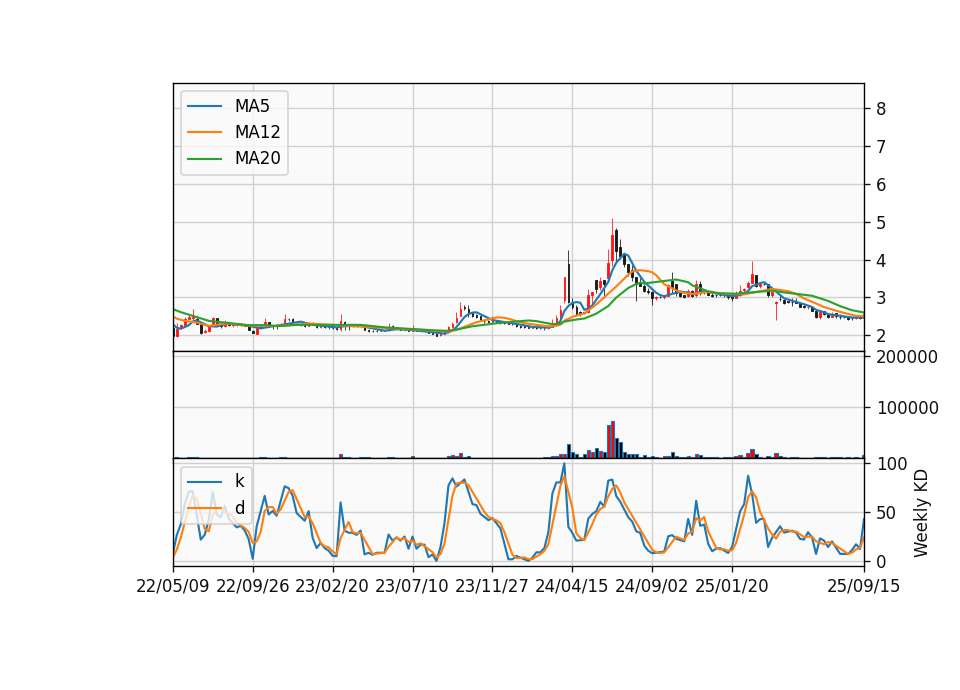Viewport: 960px width, 690px height.
Task: Click the 25/01/20 date tick label
Action: pyautogui.click(x=732, y=586)
